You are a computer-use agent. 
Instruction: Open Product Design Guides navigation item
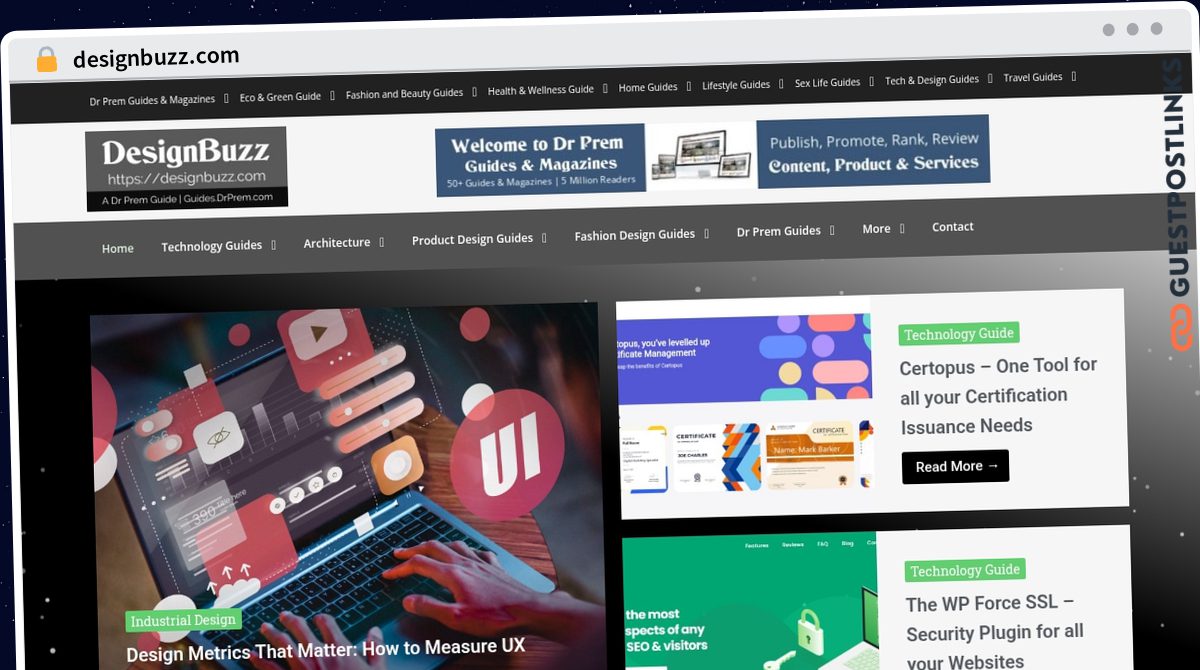point(472,239)
